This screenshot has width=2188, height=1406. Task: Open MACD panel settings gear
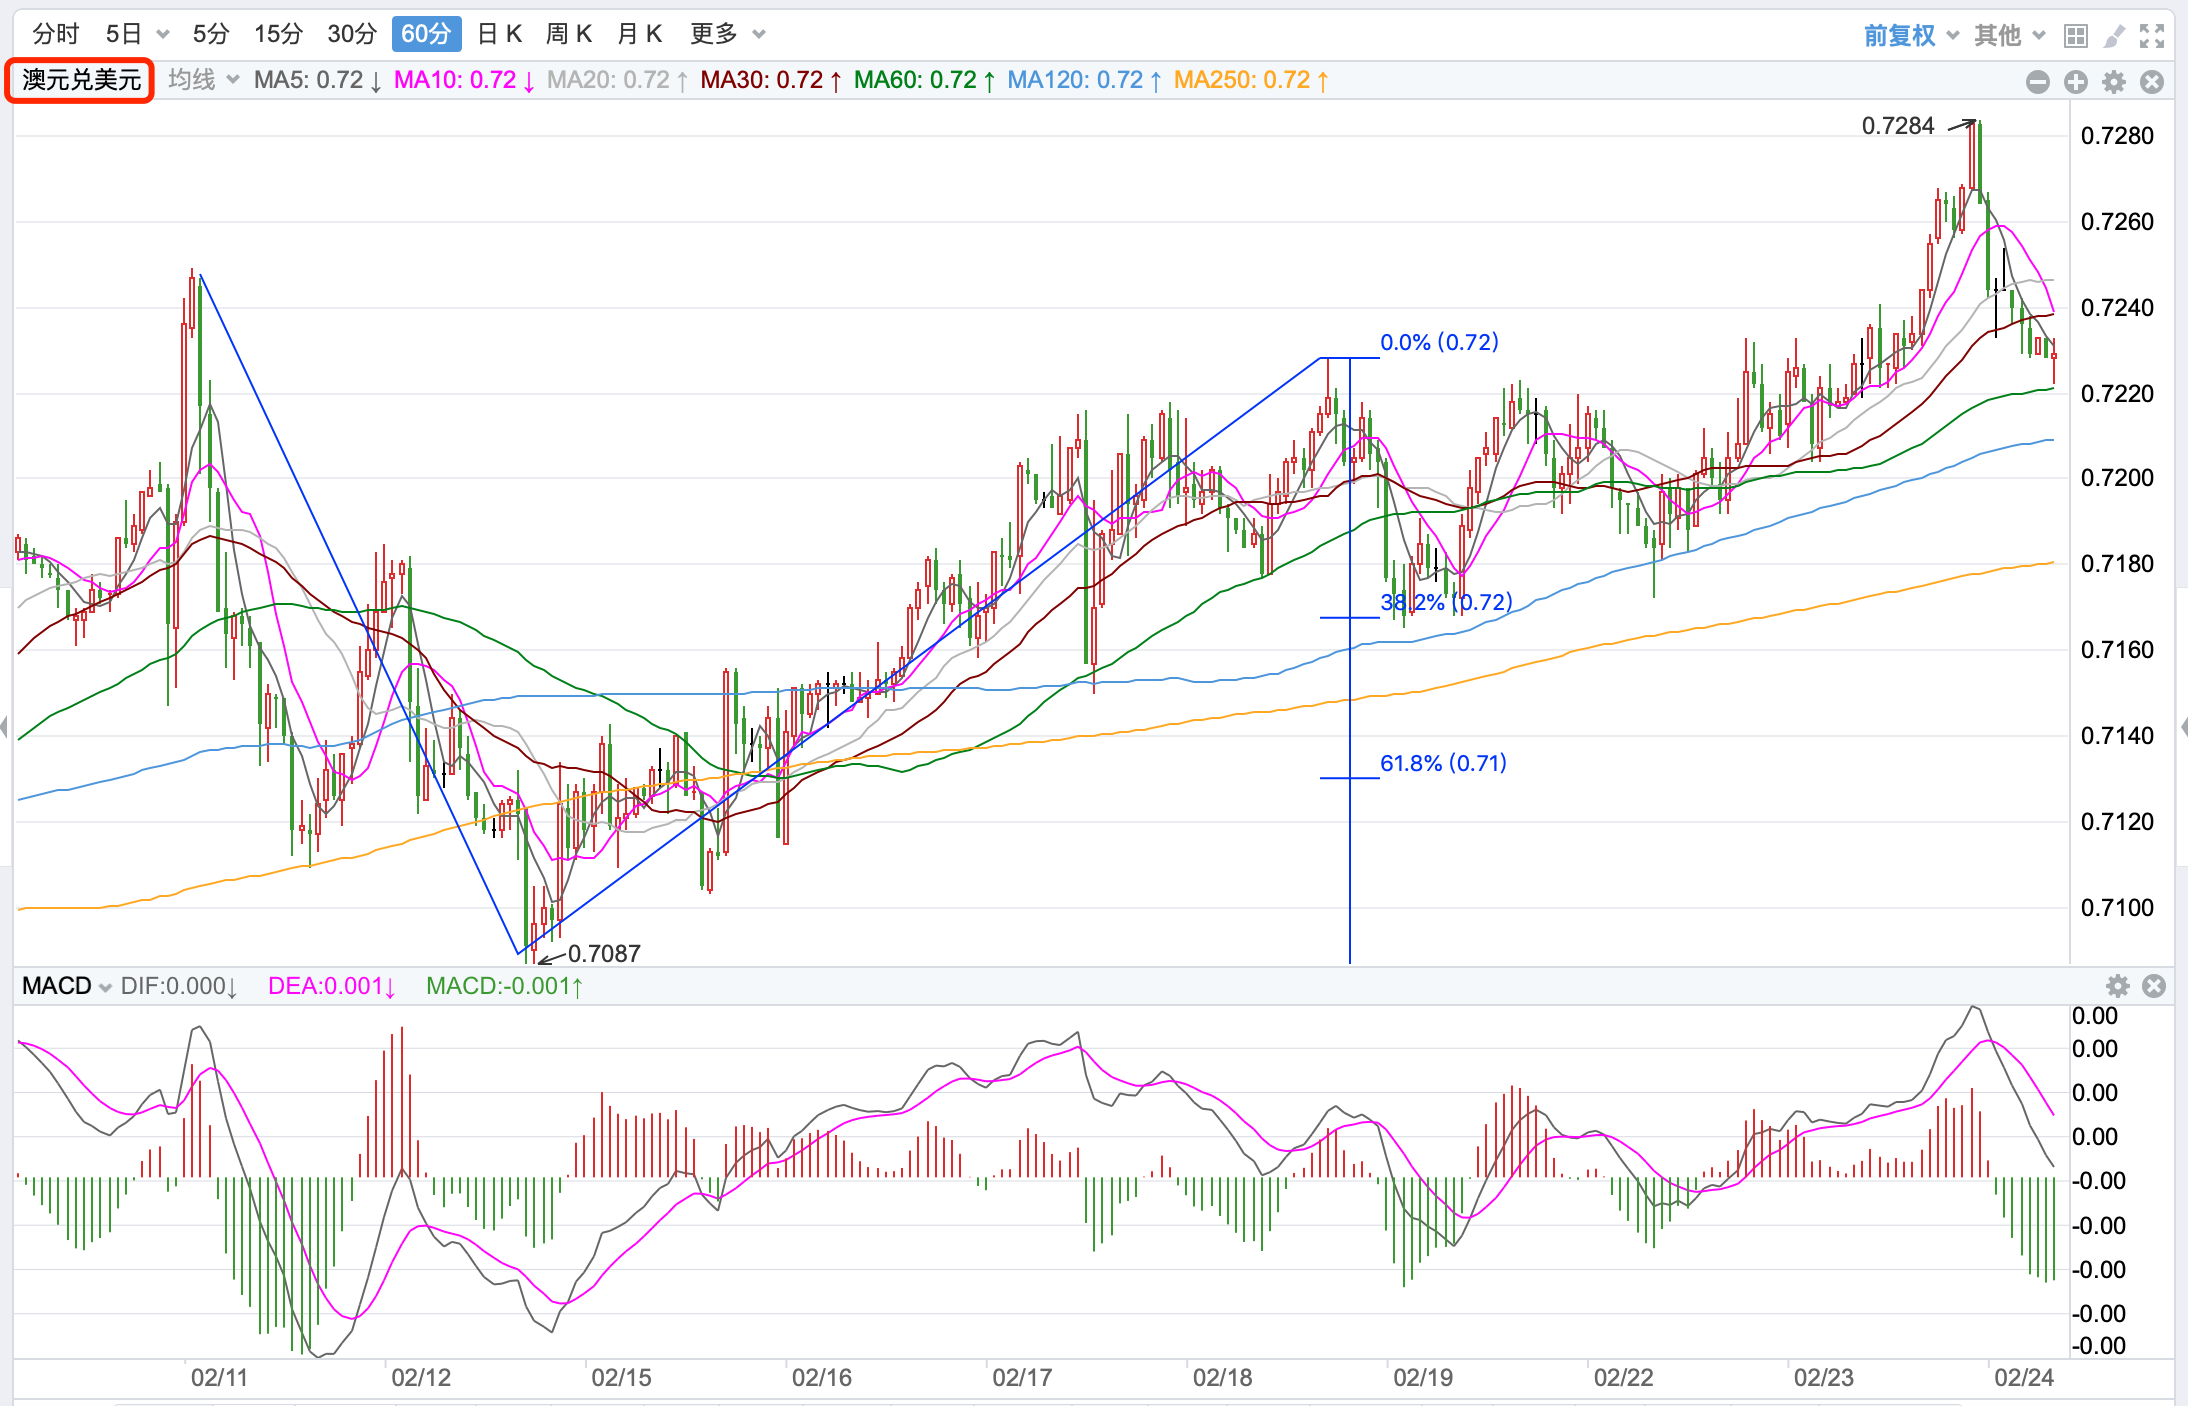click(2117, 986)
